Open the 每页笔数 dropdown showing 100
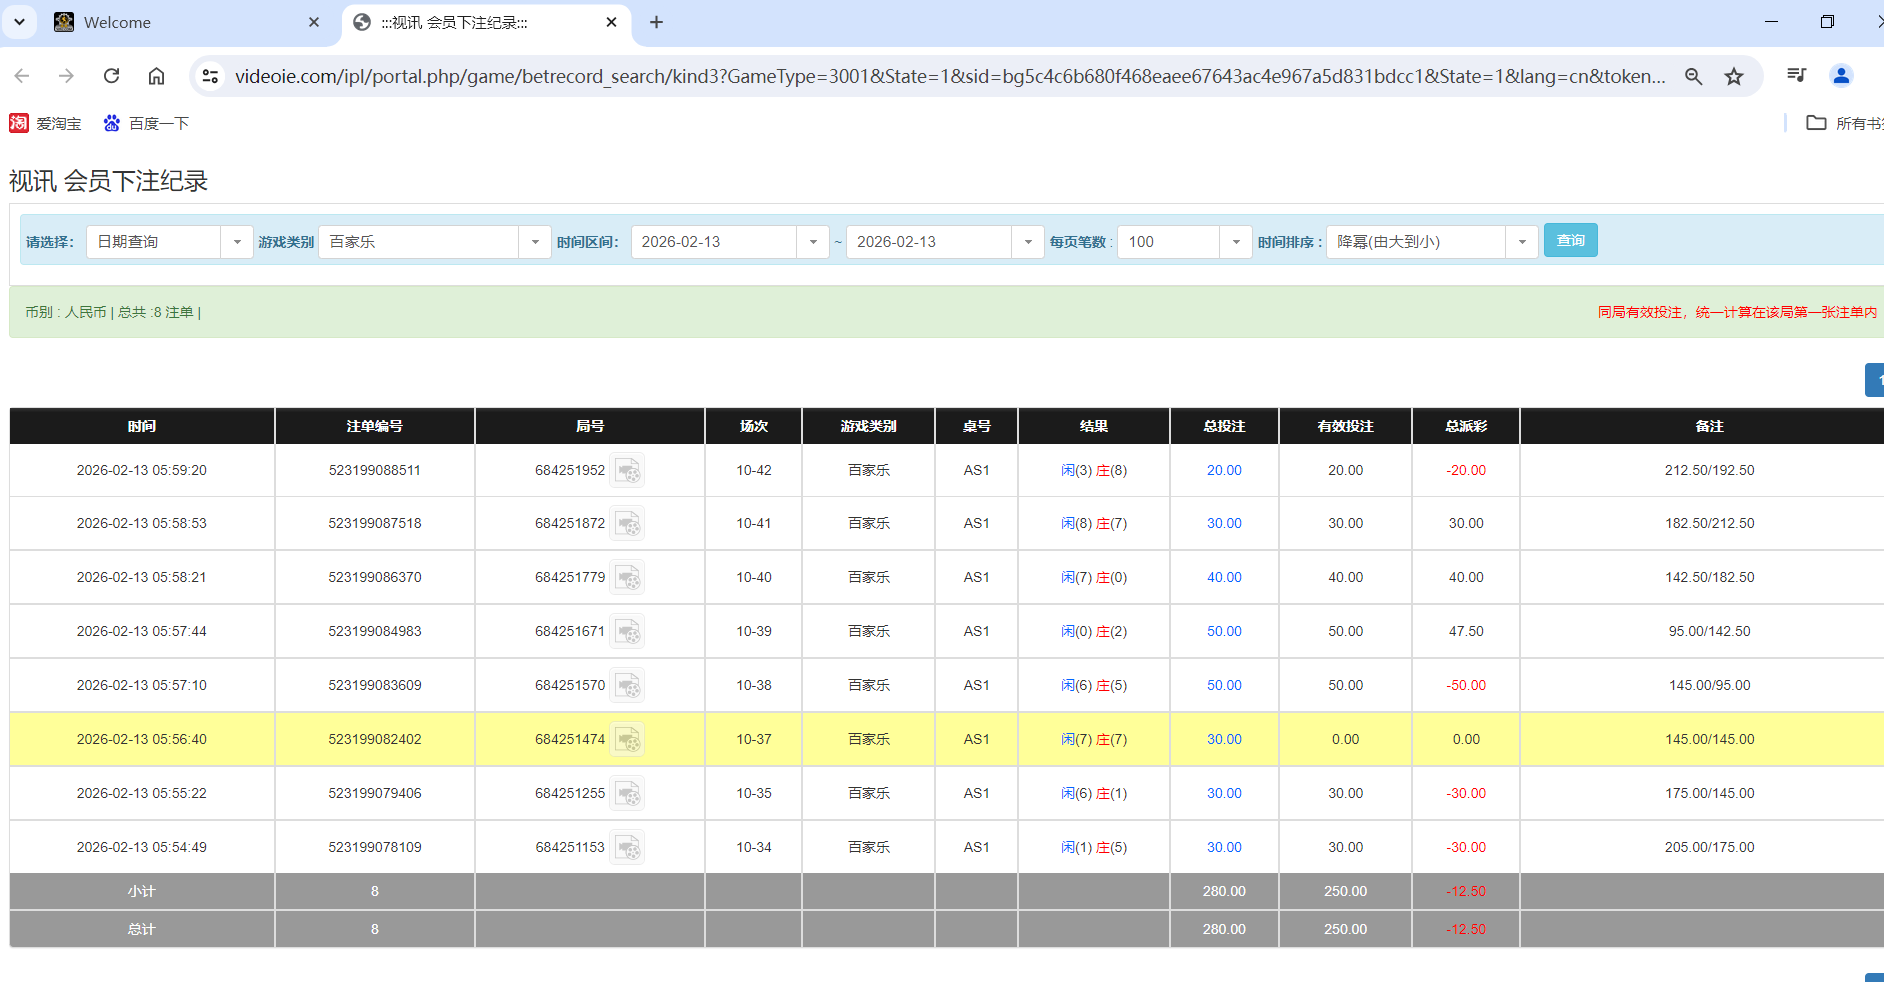Screen dimensions: 1884x982 1236,241
